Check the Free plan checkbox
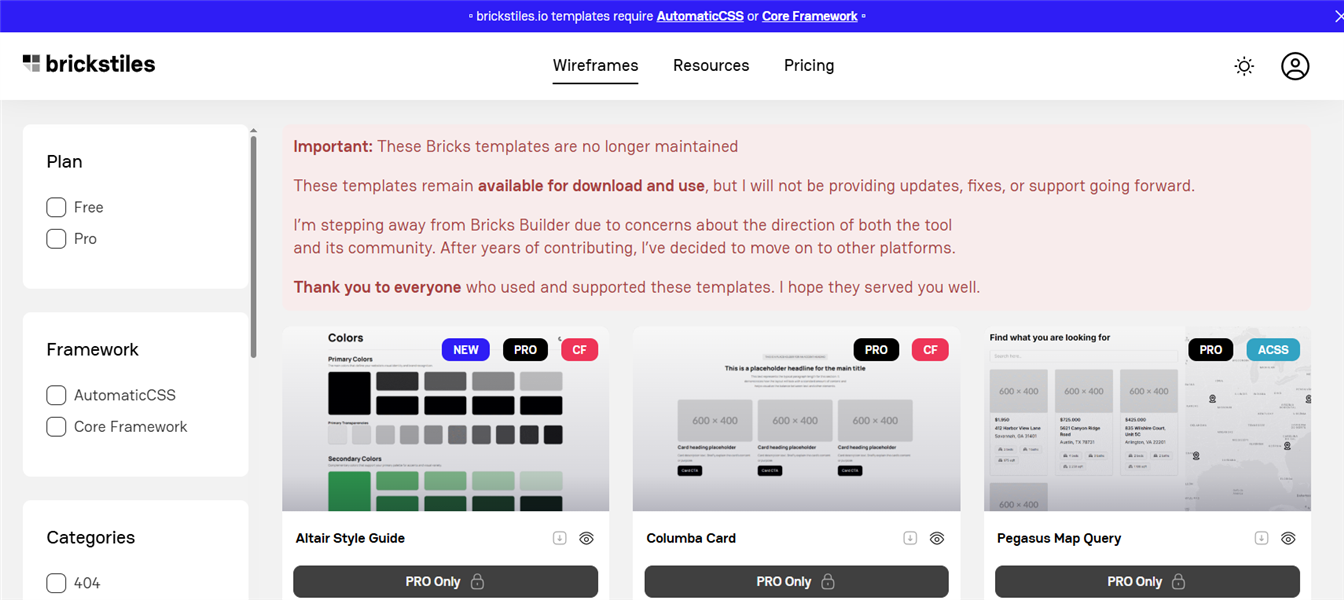 click(x=56, y=207)
